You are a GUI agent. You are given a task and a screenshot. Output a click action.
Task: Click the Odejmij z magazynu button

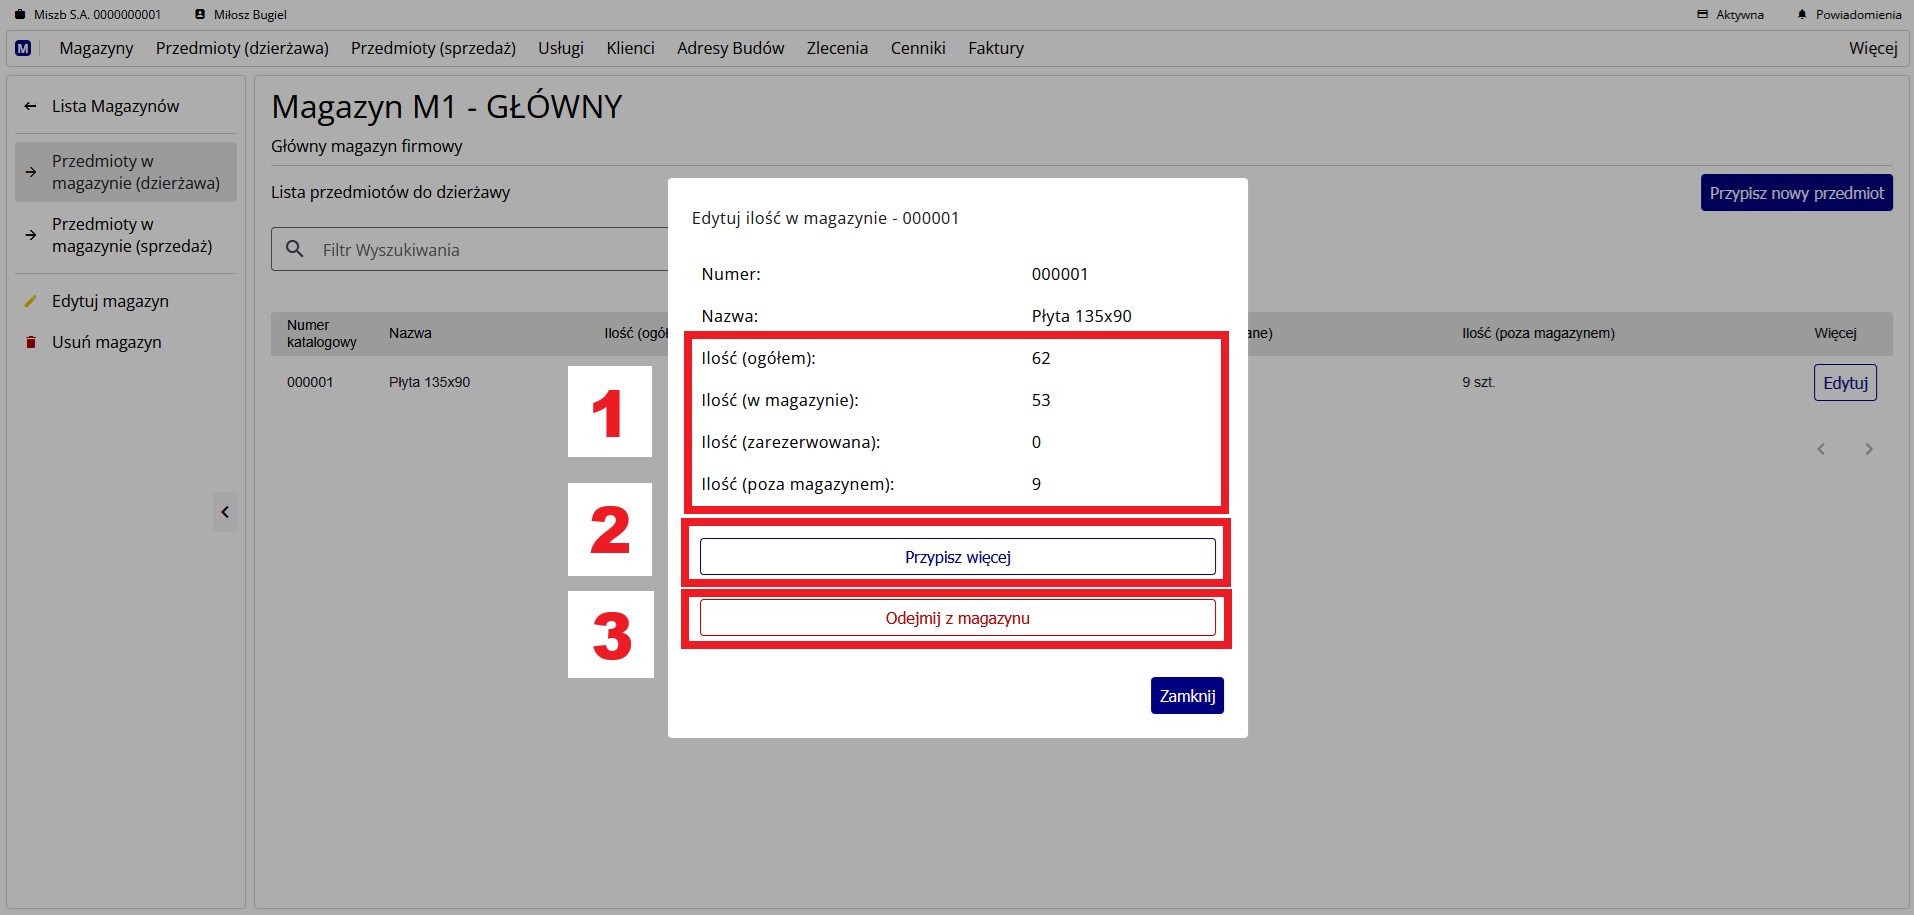tap(957, 618)
